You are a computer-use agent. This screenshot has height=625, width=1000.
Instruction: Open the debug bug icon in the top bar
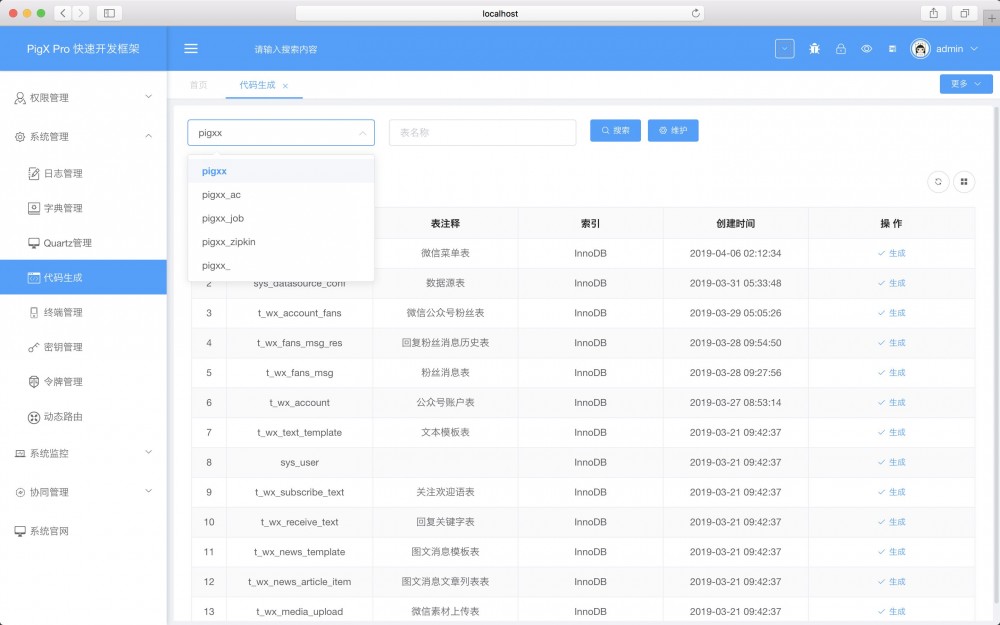click(814, 48)
